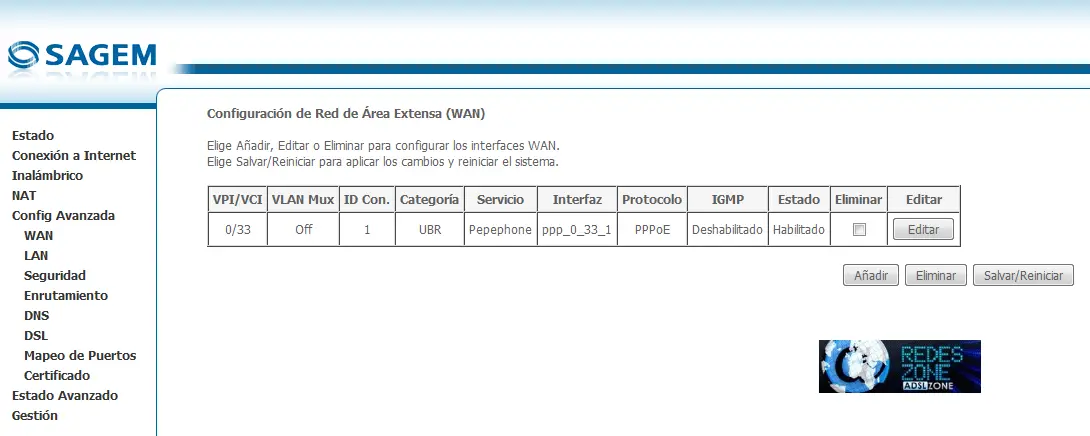Open the LAN submenu entry
This screenshot has width=1090, height=436.
36,256
